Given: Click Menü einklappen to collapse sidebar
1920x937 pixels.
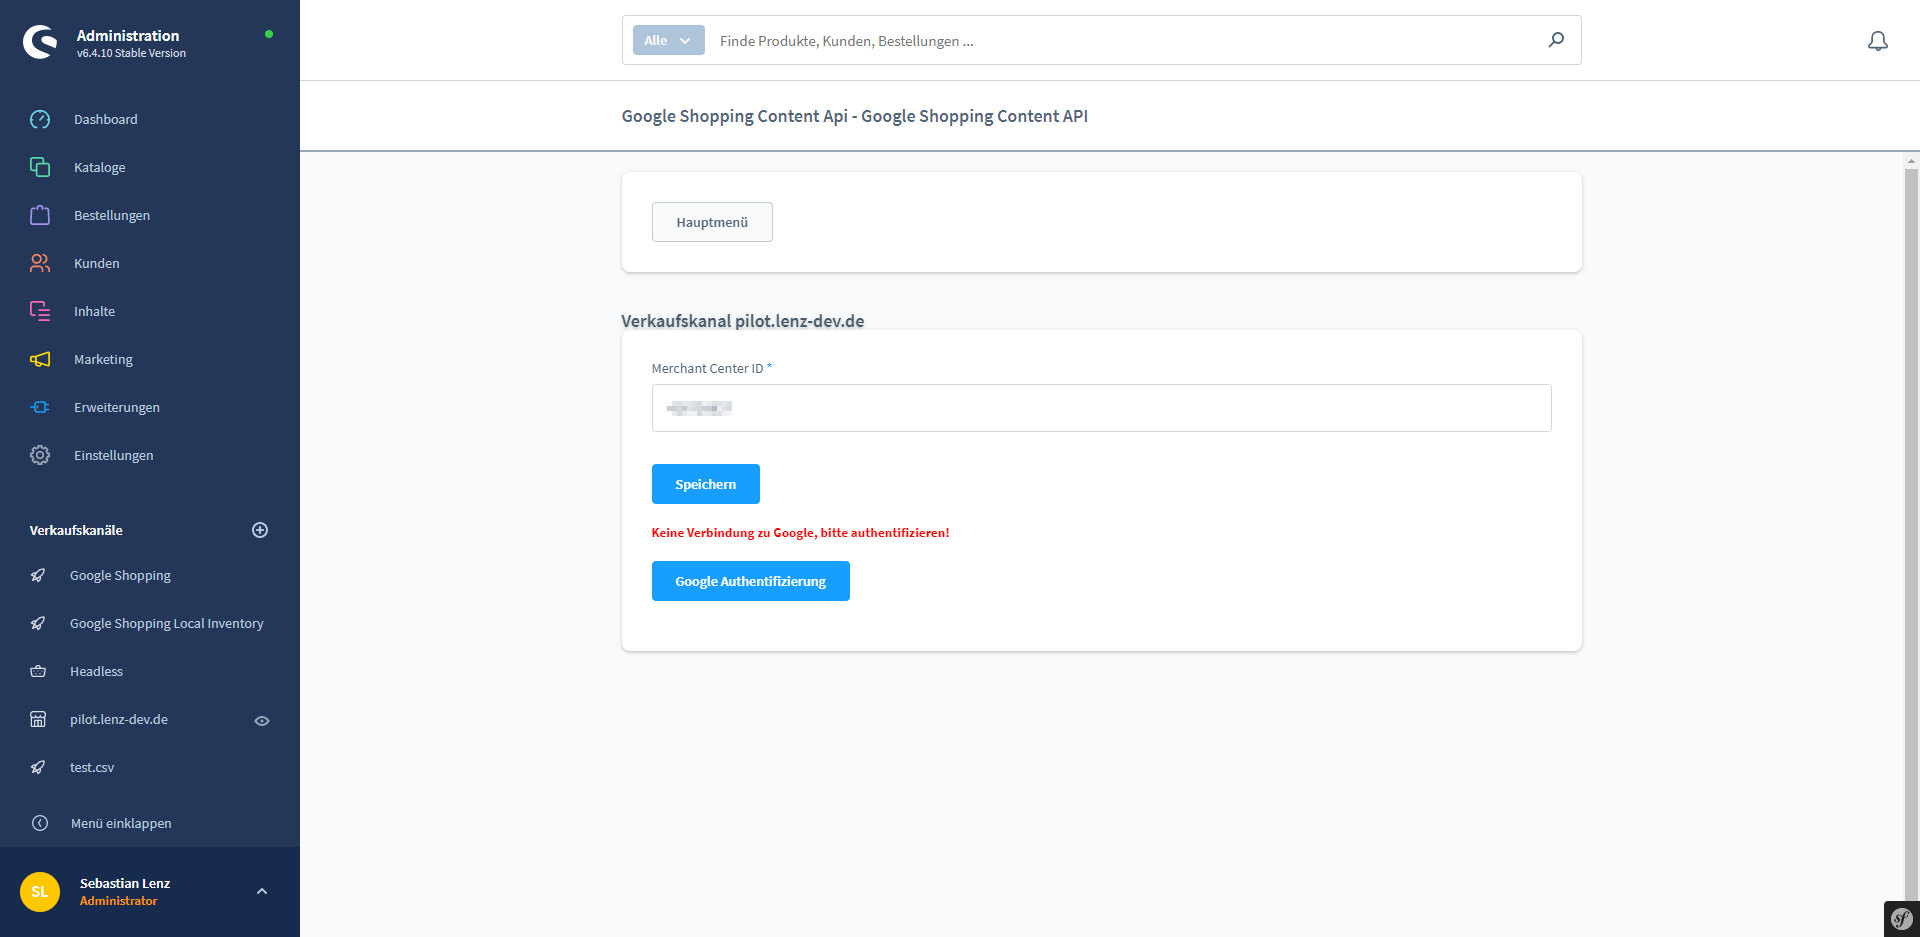Looking at the screenshot, I should coord(121,823).
